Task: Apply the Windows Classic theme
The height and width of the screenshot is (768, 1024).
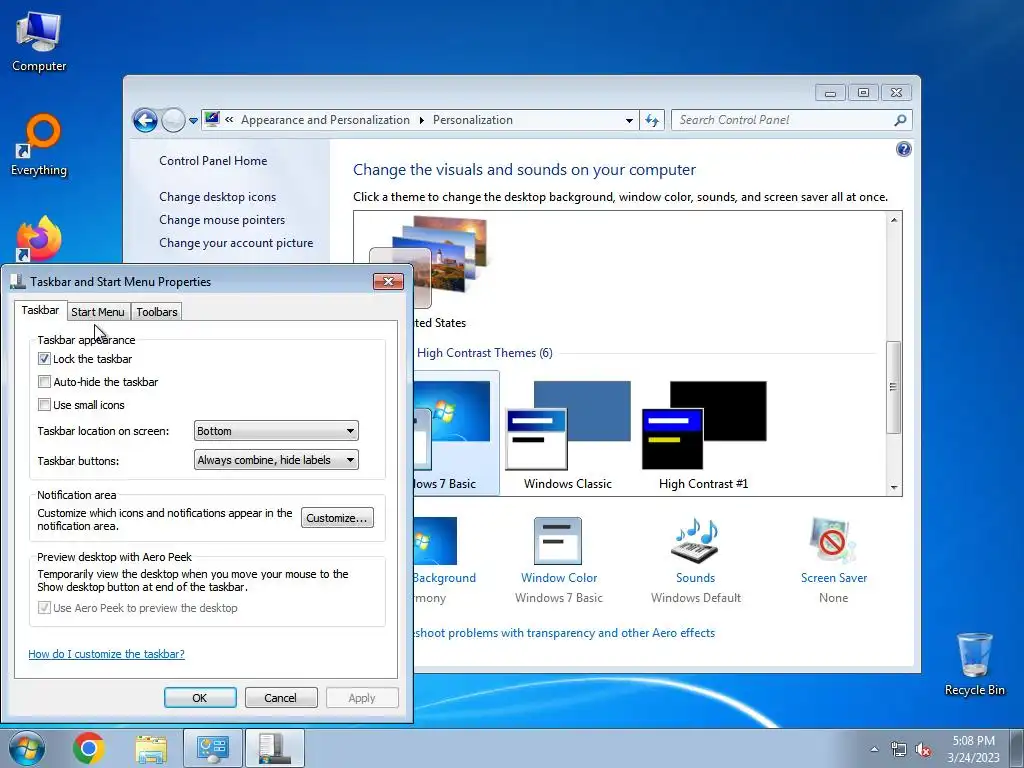Action: 568,434
